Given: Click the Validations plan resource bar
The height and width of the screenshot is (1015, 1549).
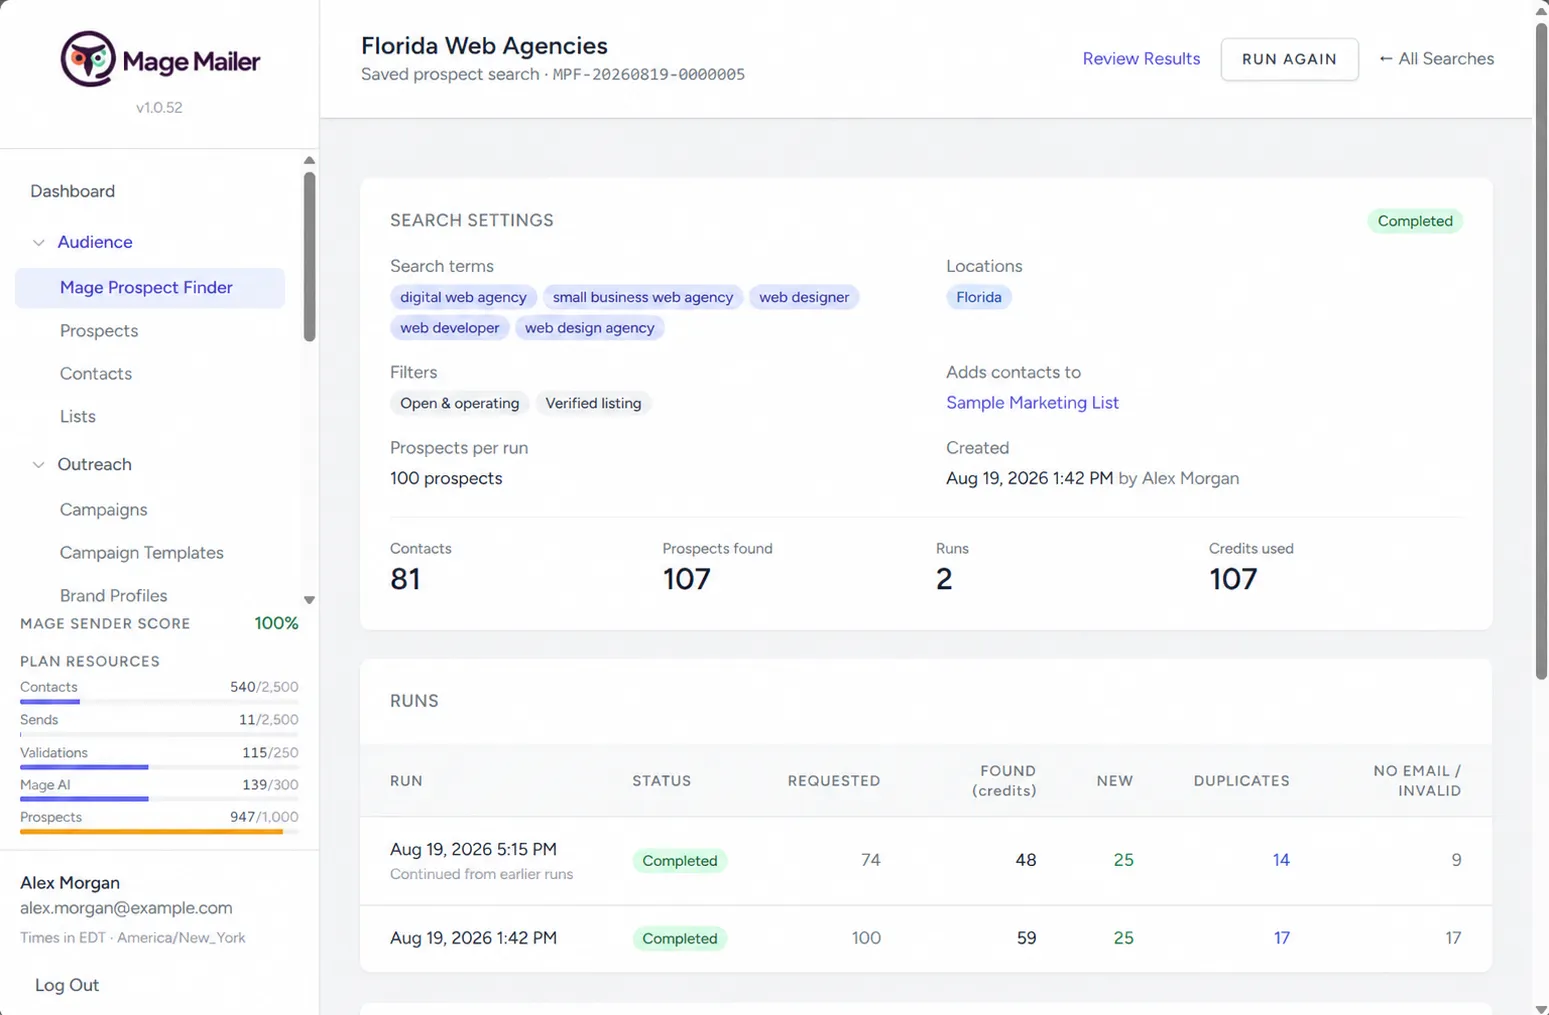Looking at the screenshot, I should tap(159, 767).
